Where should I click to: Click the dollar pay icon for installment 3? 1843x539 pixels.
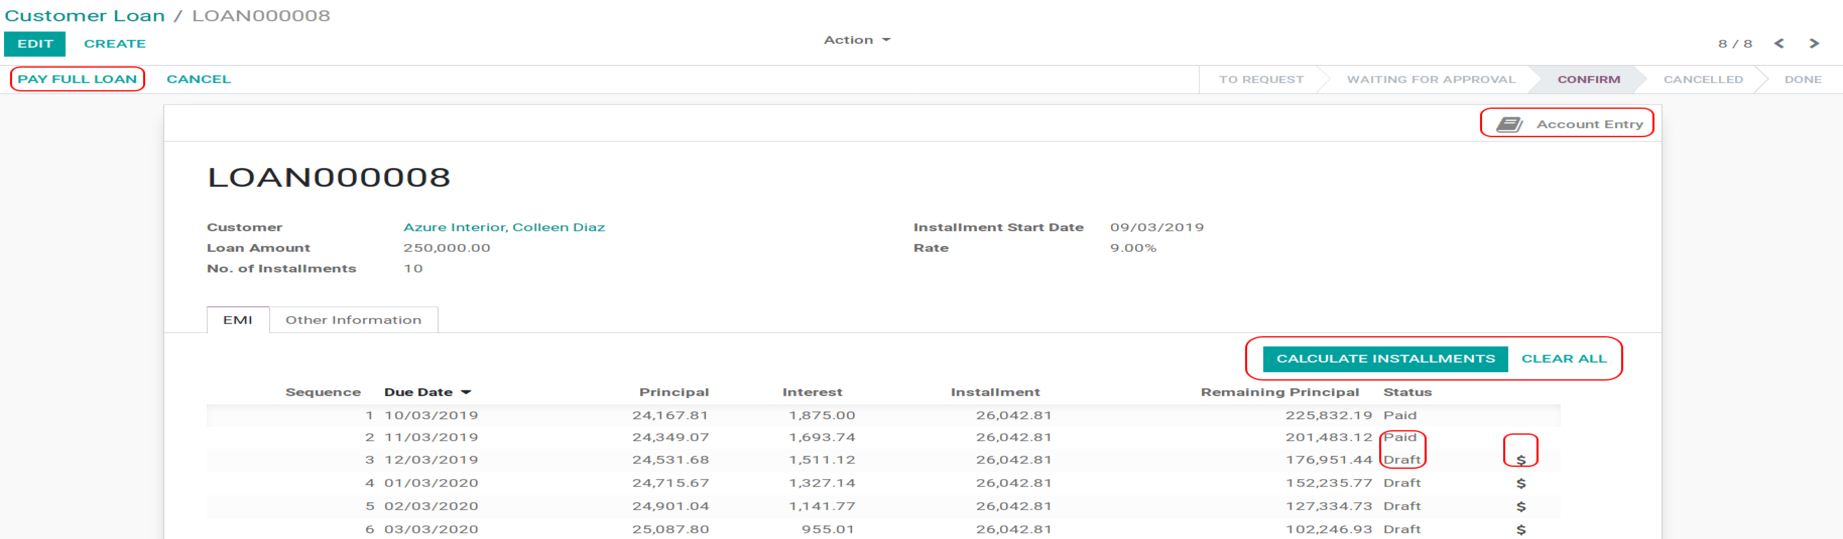1520,460
